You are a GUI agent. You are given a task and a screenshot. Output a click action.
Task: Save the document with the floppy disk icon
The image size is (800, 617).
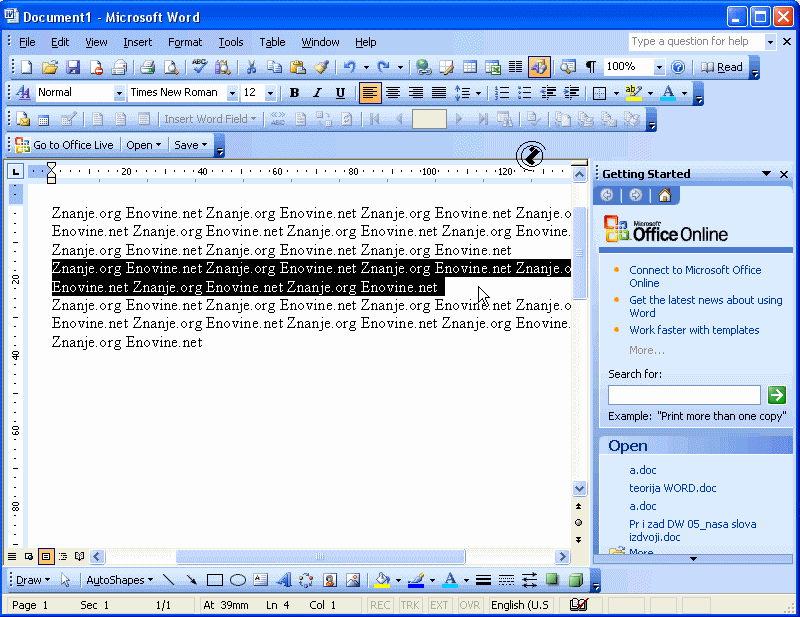73,67
